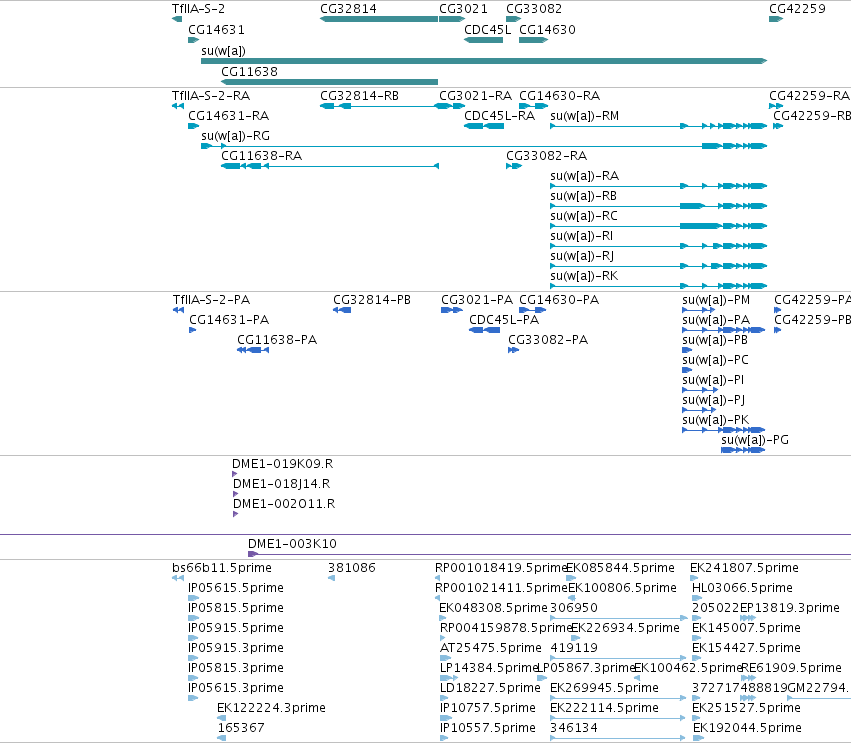Select the EK222114.5prime feature line
851x743 pixels.
(618, 718)
